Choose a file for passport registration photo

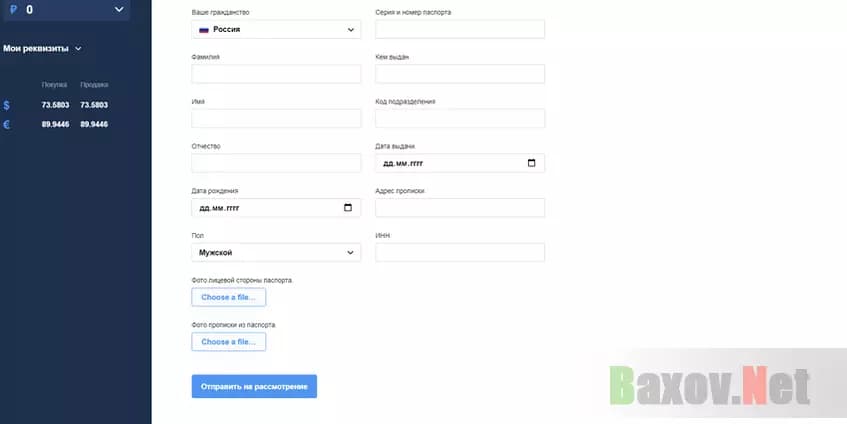[228, 342]
